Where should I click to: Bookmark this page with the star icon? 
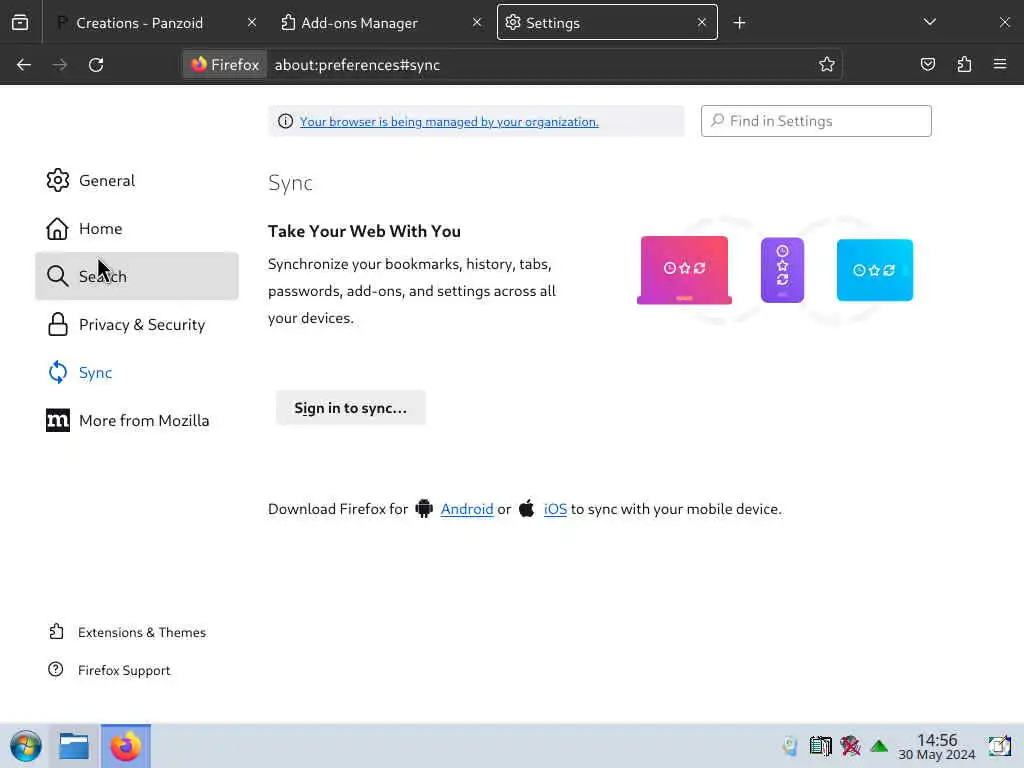tap(827, 64)
